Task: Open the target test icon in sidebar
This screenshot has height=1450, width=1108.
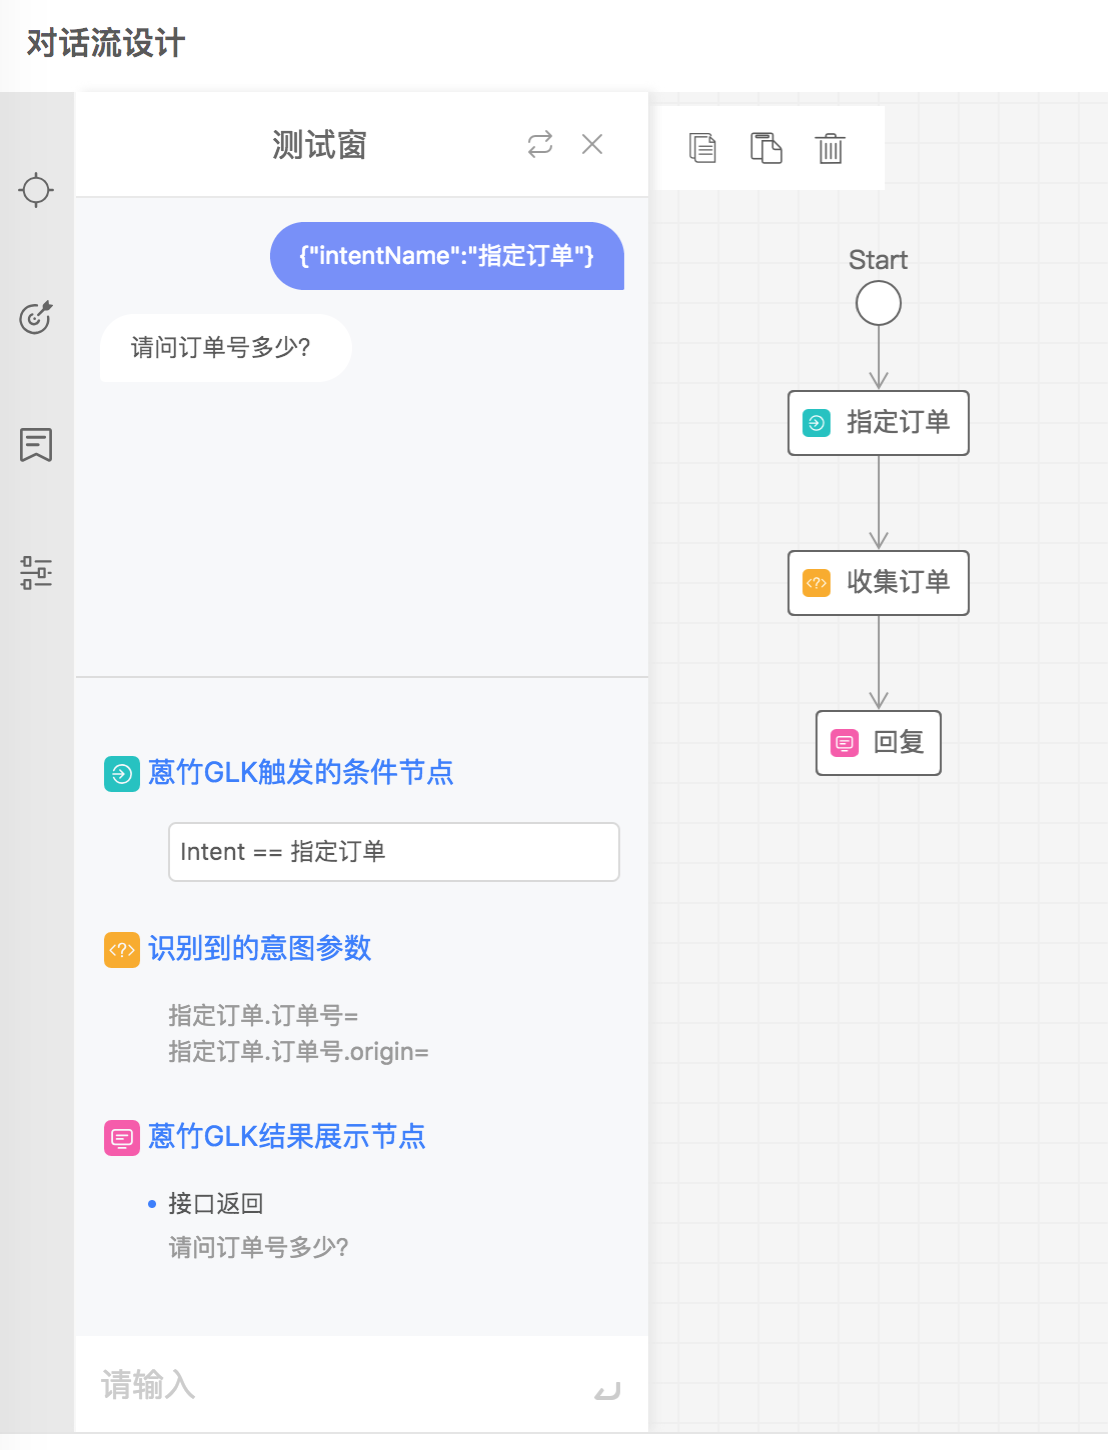Action: click(x=36, y=317)
